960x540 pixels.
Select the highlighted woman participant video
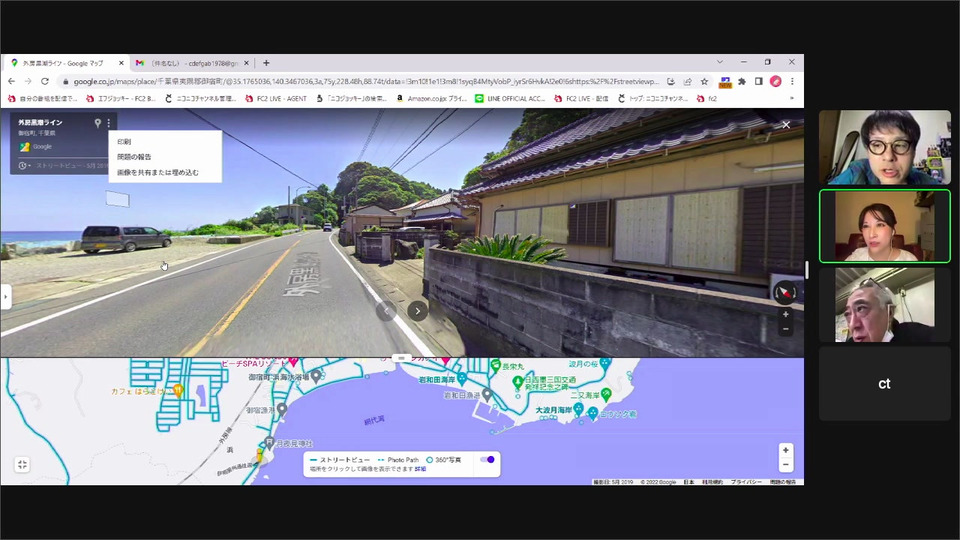coord(885,227)
